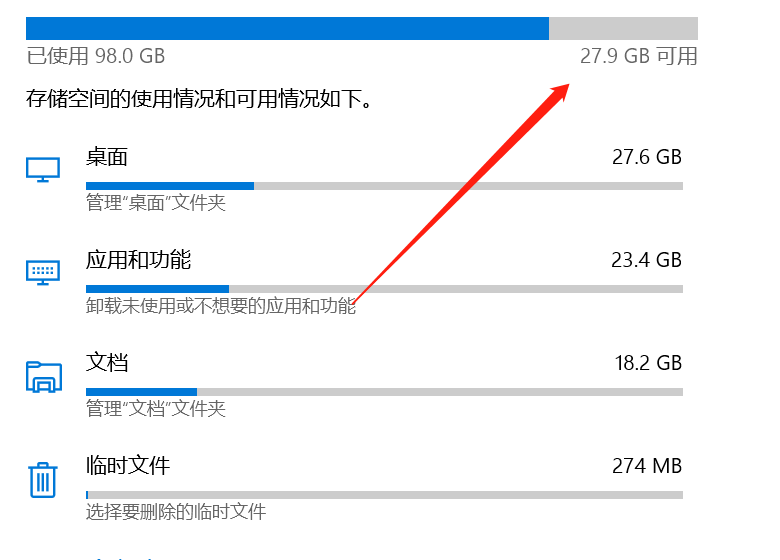Click 选择要删除的临时文件 description
780x560 pixels.
pos(176,512)
